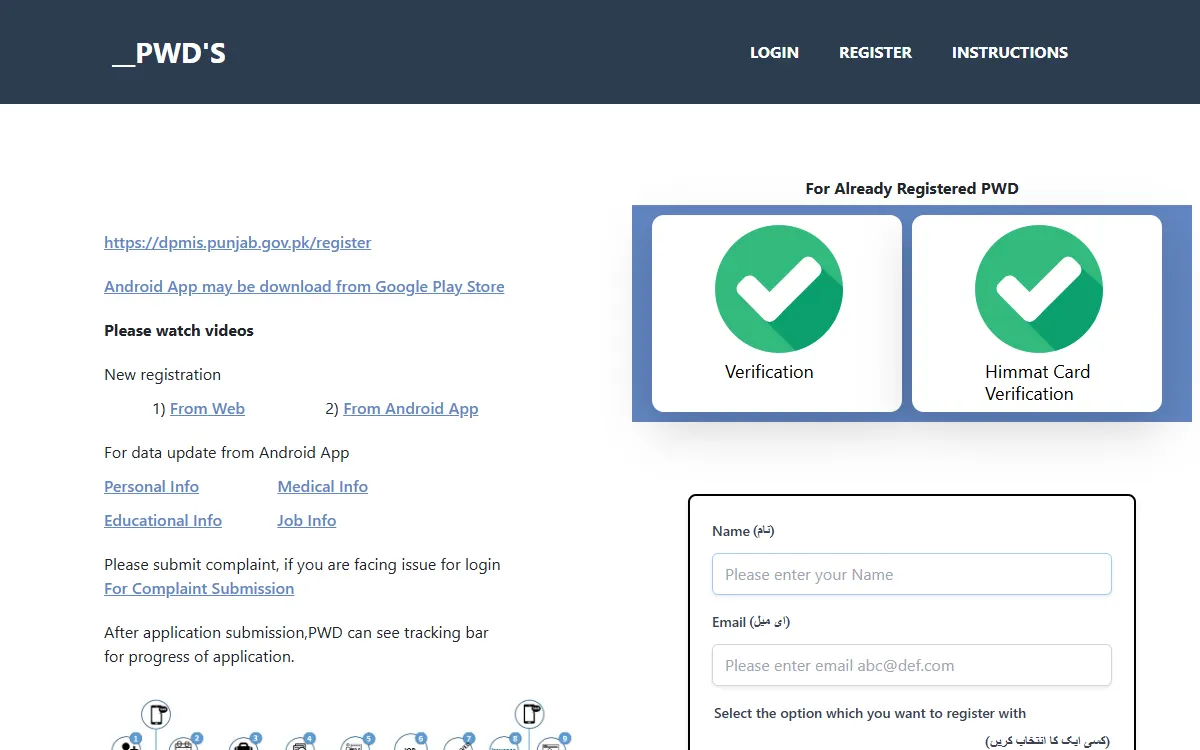Click the 'Name' field label
This screenshot has height=750, width=1200.
click(x=743, y=531)
